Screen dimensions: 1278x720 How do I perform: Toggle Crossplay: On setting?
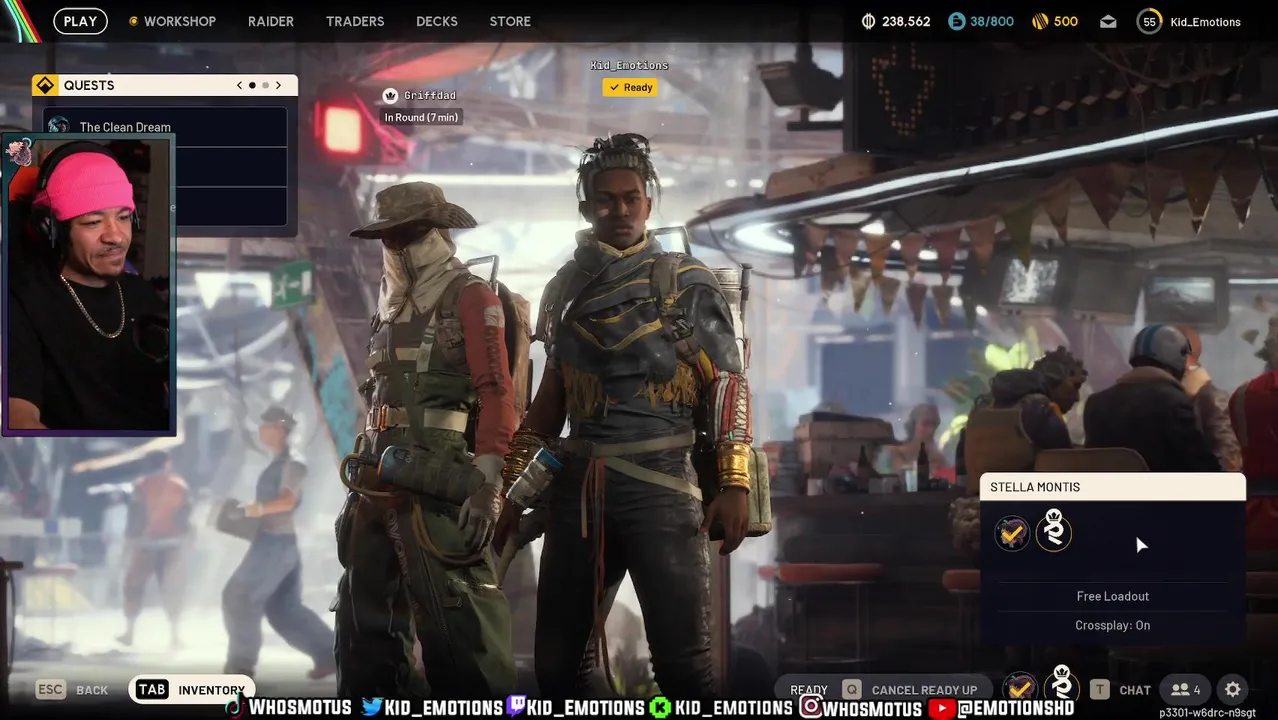(x=1113, y=625)
